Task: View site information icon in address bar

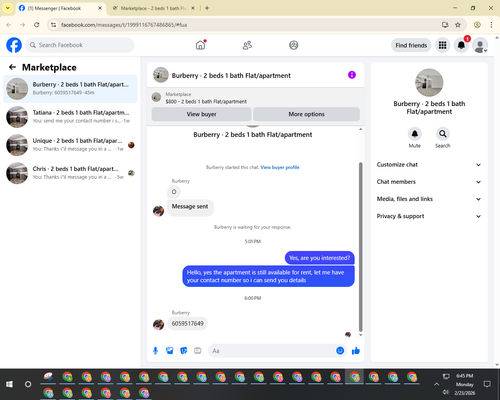Action: pyautogui.click(x=53, y=25)
